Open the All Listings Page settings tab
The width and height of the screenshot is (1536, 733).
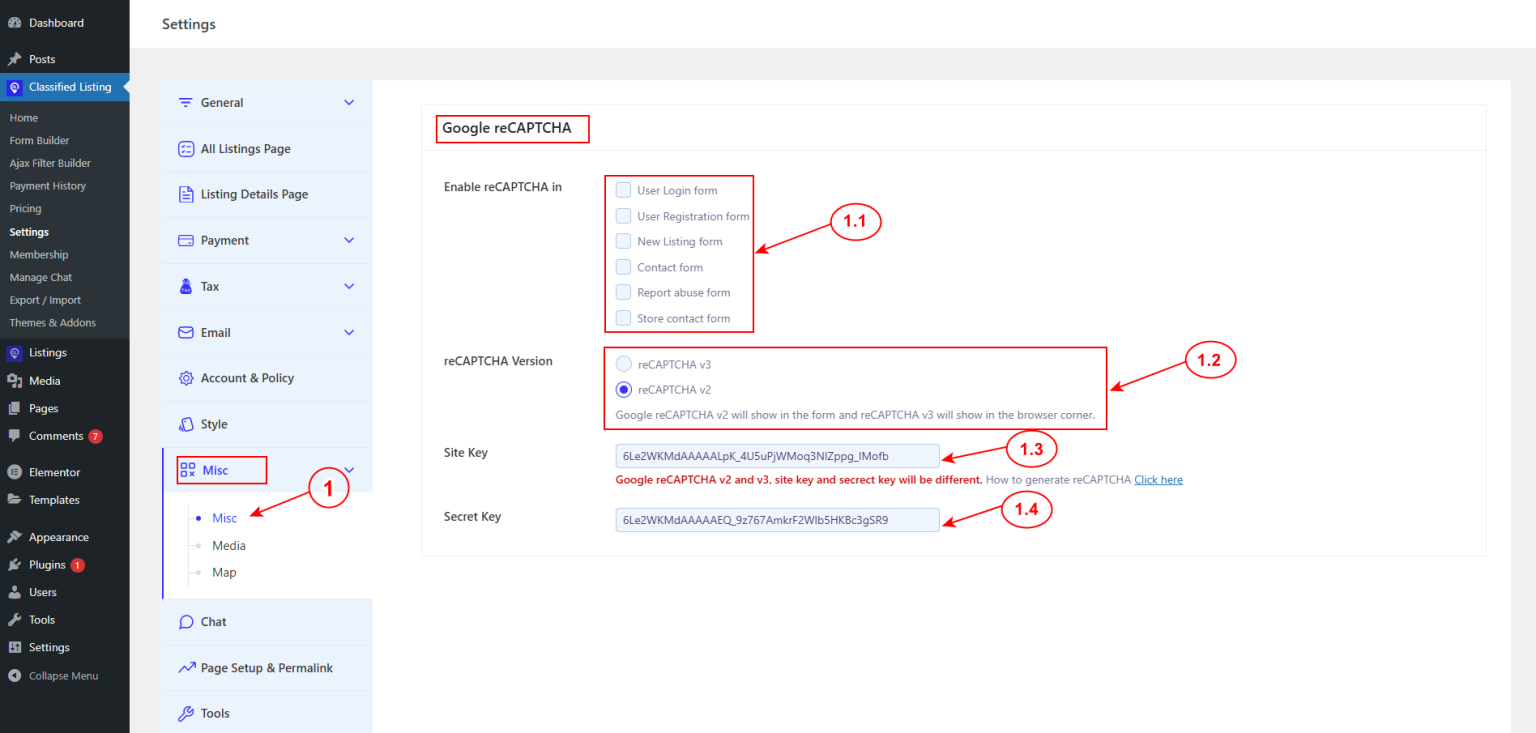268,149
